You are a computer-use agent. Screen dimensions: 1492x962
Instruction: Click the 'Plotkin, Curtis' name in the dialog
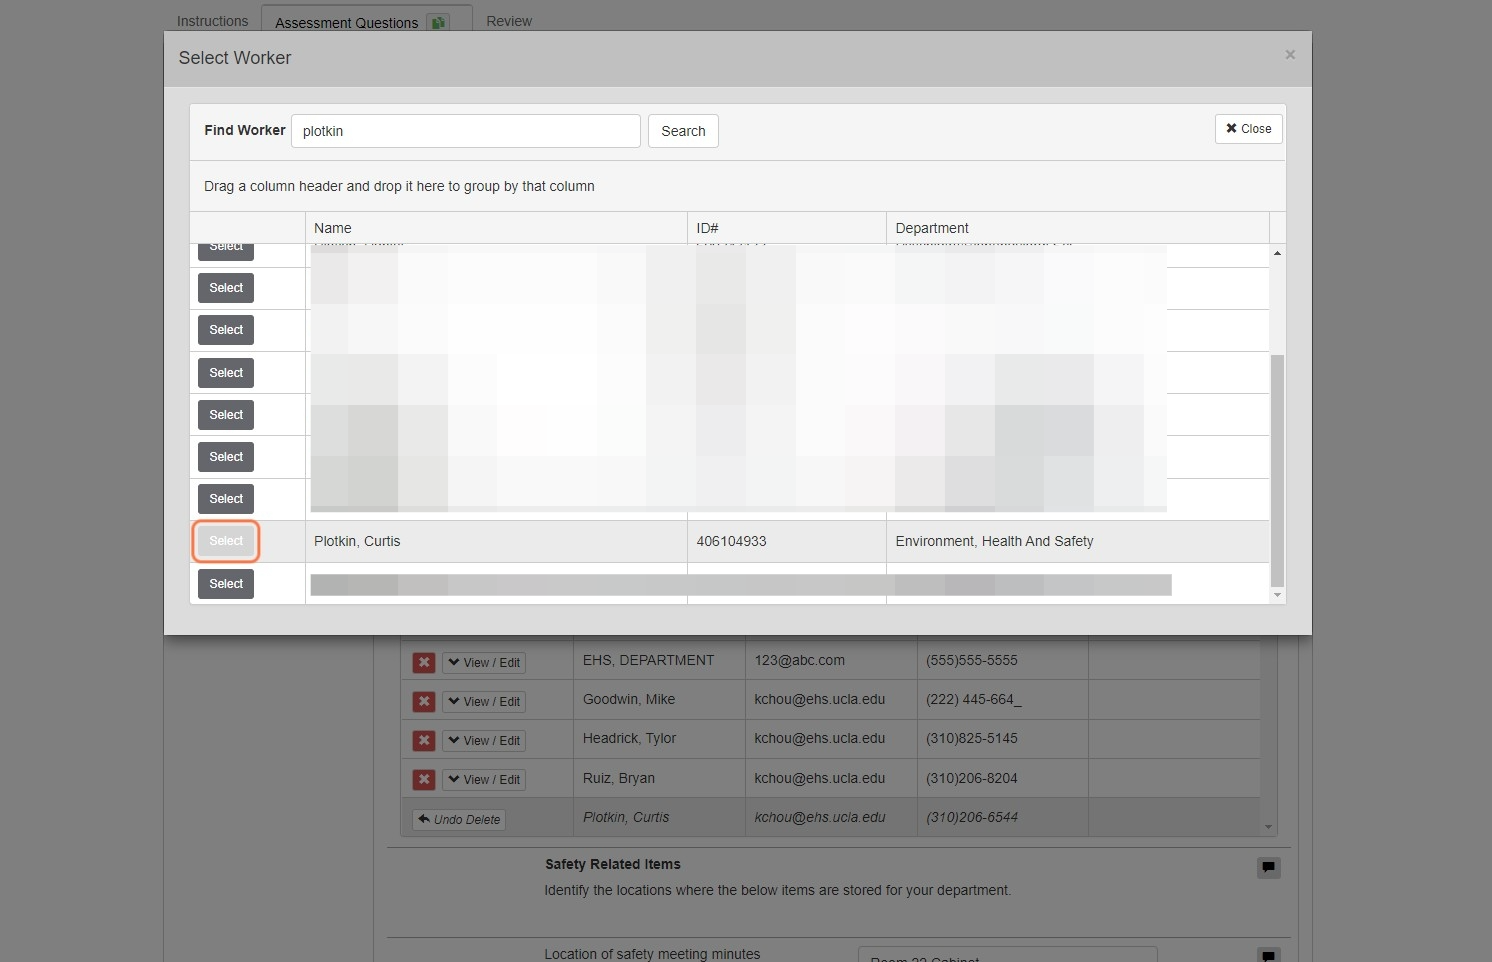357,541
